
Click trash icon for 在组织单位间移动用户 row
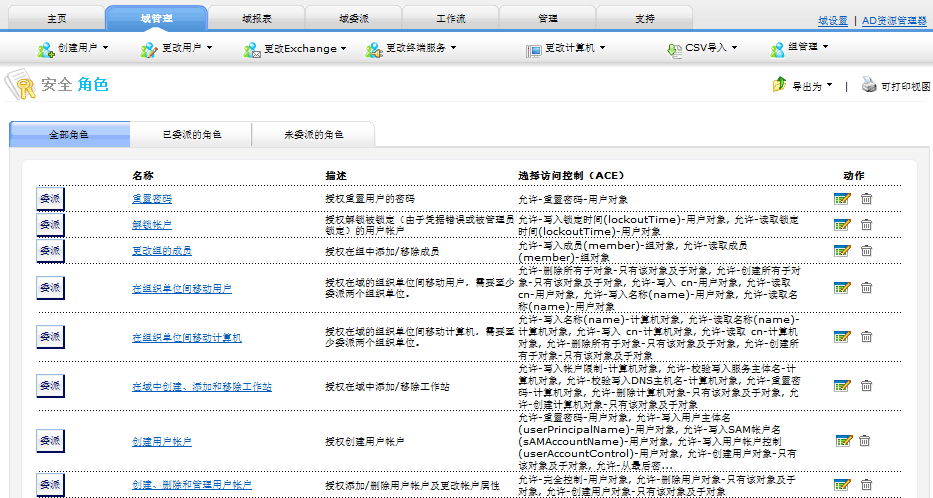866,288
